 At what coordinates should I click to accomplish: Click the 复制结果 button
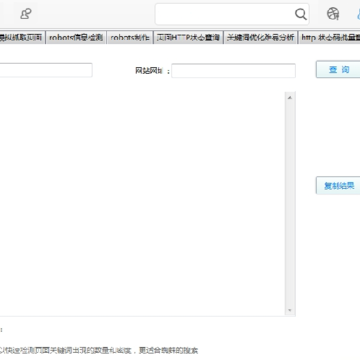(338, 186)
